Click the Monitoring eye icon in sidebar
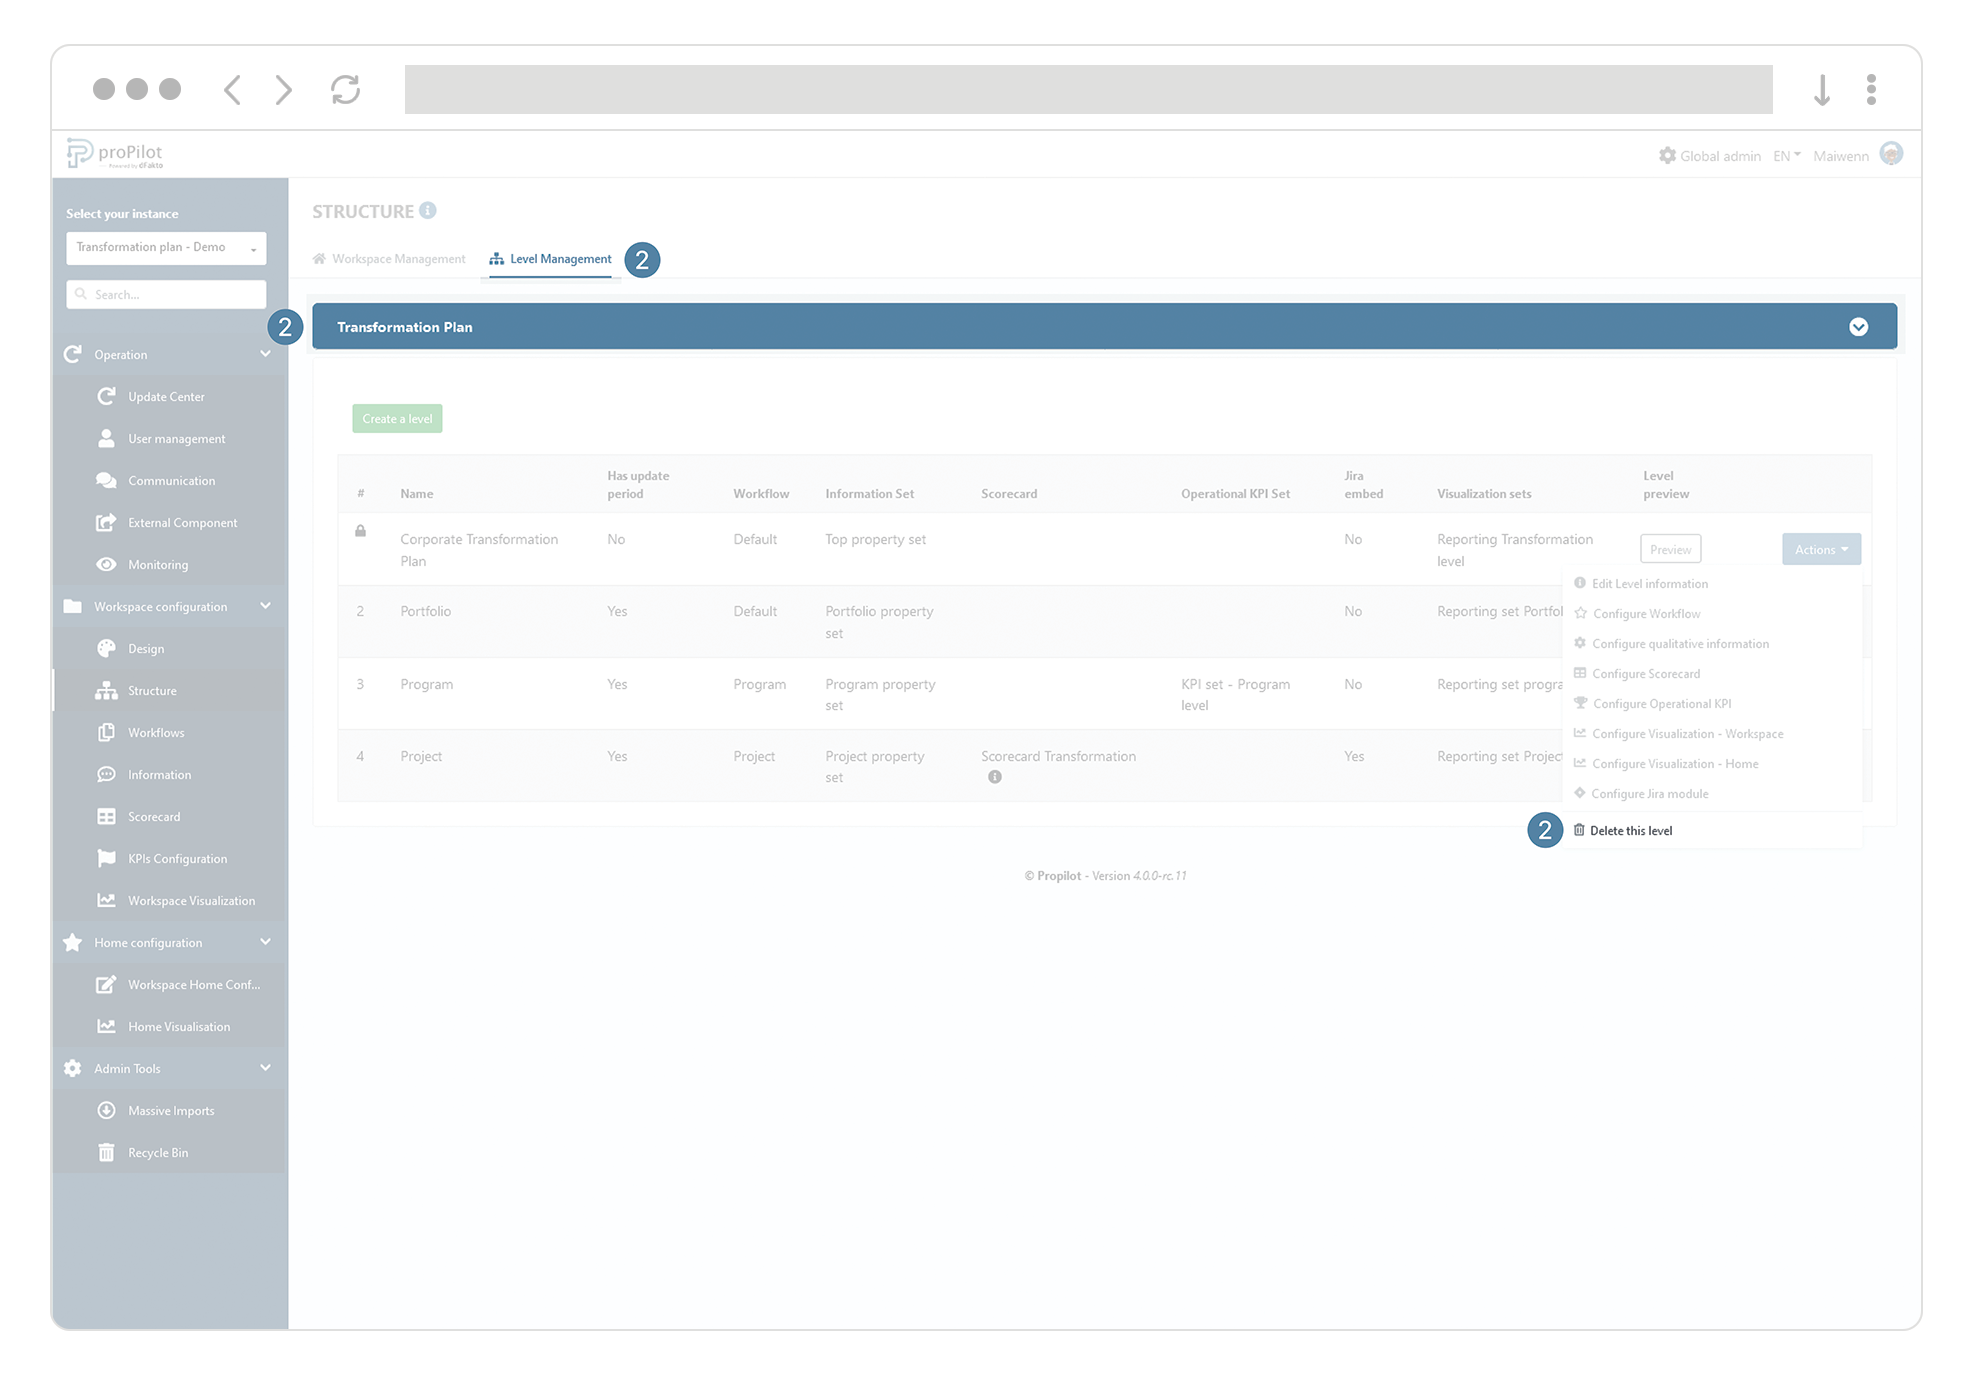Screen dimensions: 1973x1384 pyautogui.click(x=106, y=565)
